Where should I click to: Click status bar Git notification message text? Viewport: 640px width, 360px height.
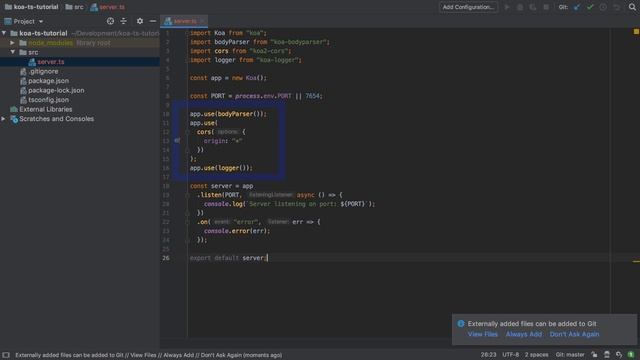tap(149, 355)
